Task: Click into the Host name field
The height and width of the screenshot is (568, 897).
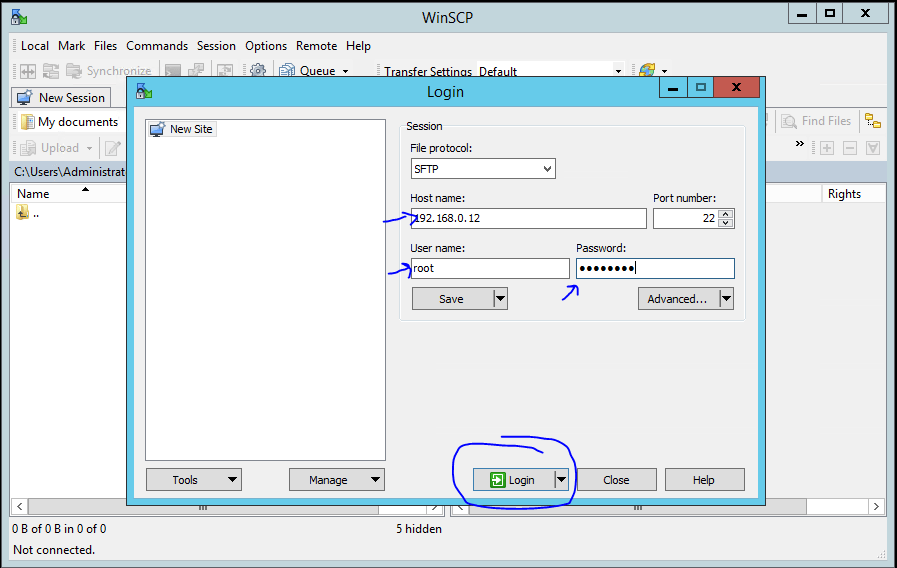Action: (x=528, y=218)
